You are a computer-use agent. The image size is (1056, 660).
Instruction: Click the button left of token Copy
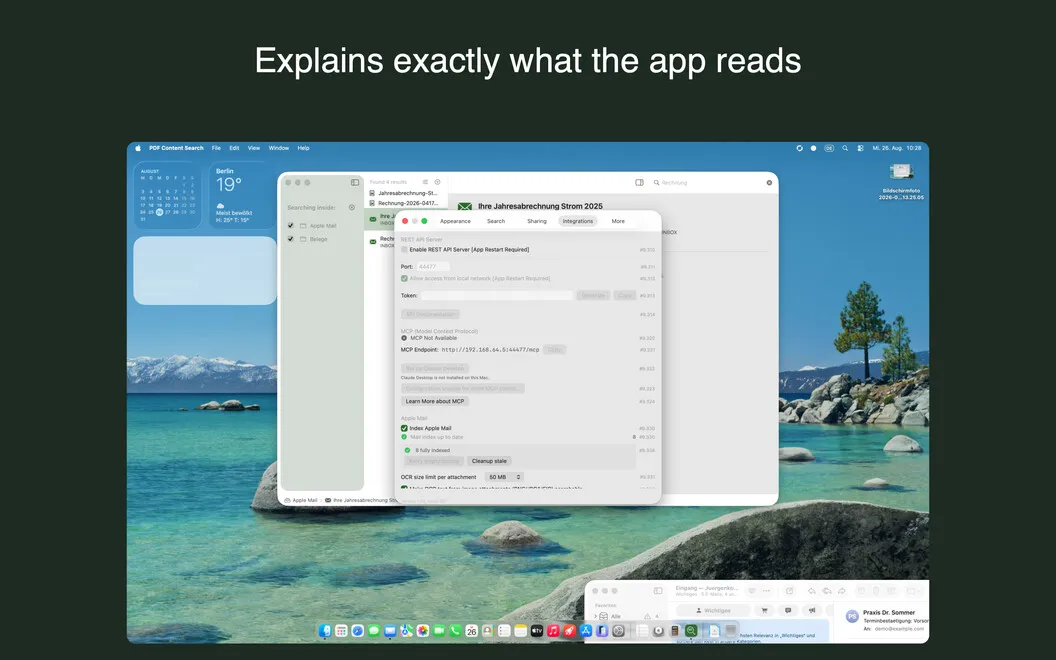[x=593, y=296]
